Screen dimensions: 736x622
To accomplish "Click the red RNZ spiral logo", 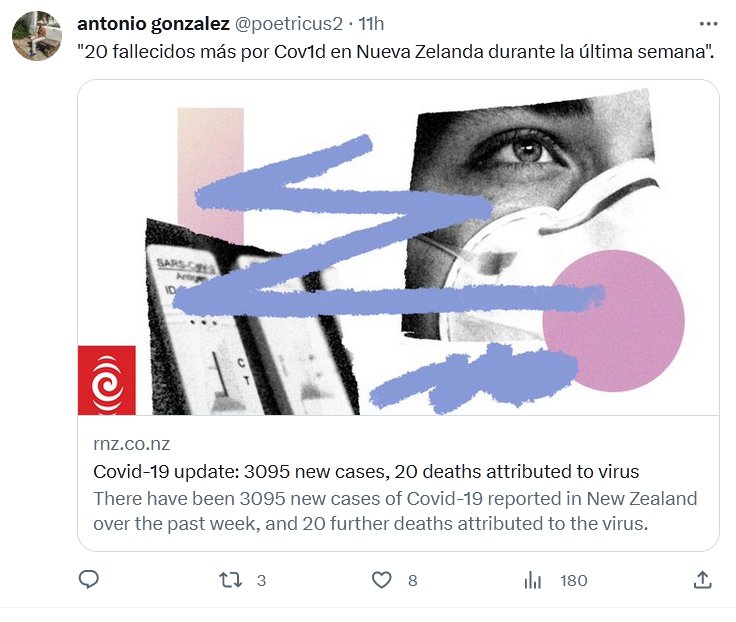I will point(107,380).
